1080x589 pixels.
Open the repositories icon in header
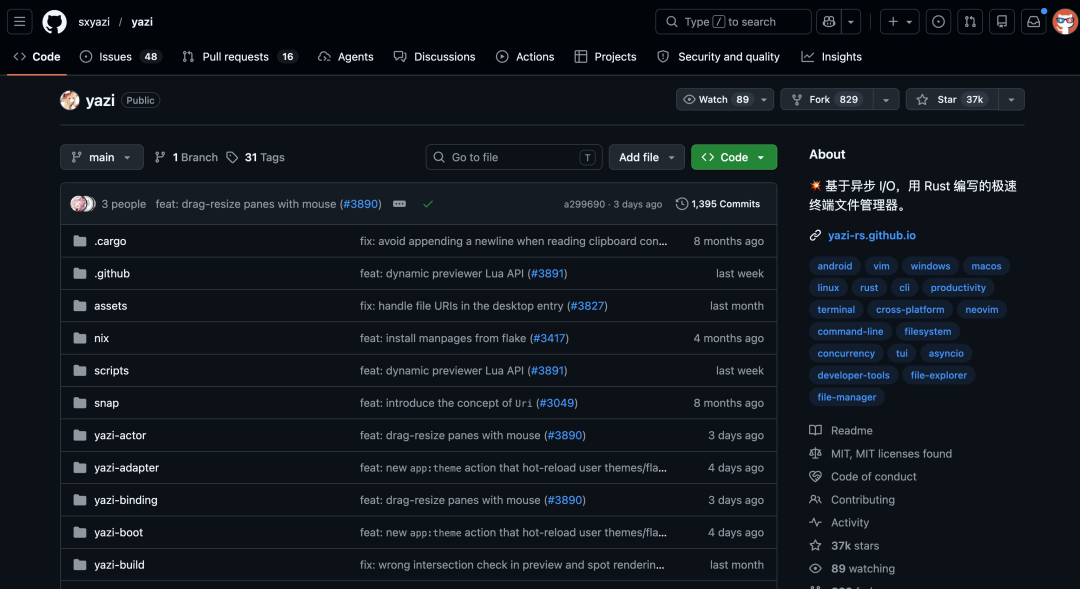1001,21
